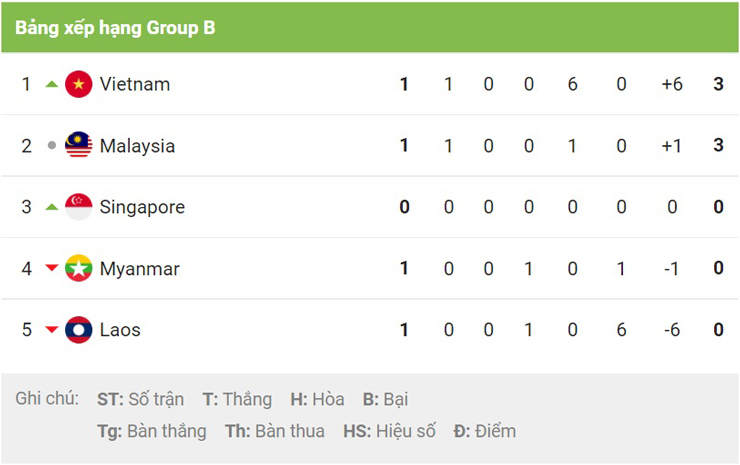
Task: Click the Myanmar flag icon
Action: 78,269
